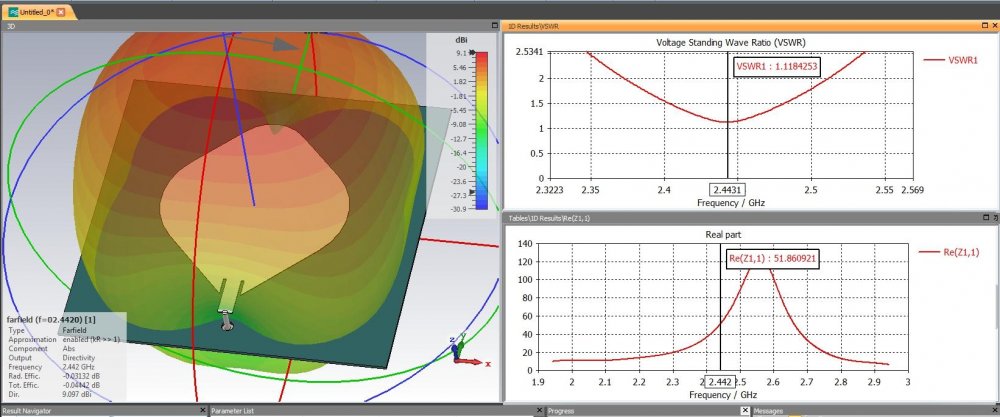Maximize the Re(Z1,1) plot panel
The width and height of the screenshot is (1000, 417).
(x=986, y=218)
